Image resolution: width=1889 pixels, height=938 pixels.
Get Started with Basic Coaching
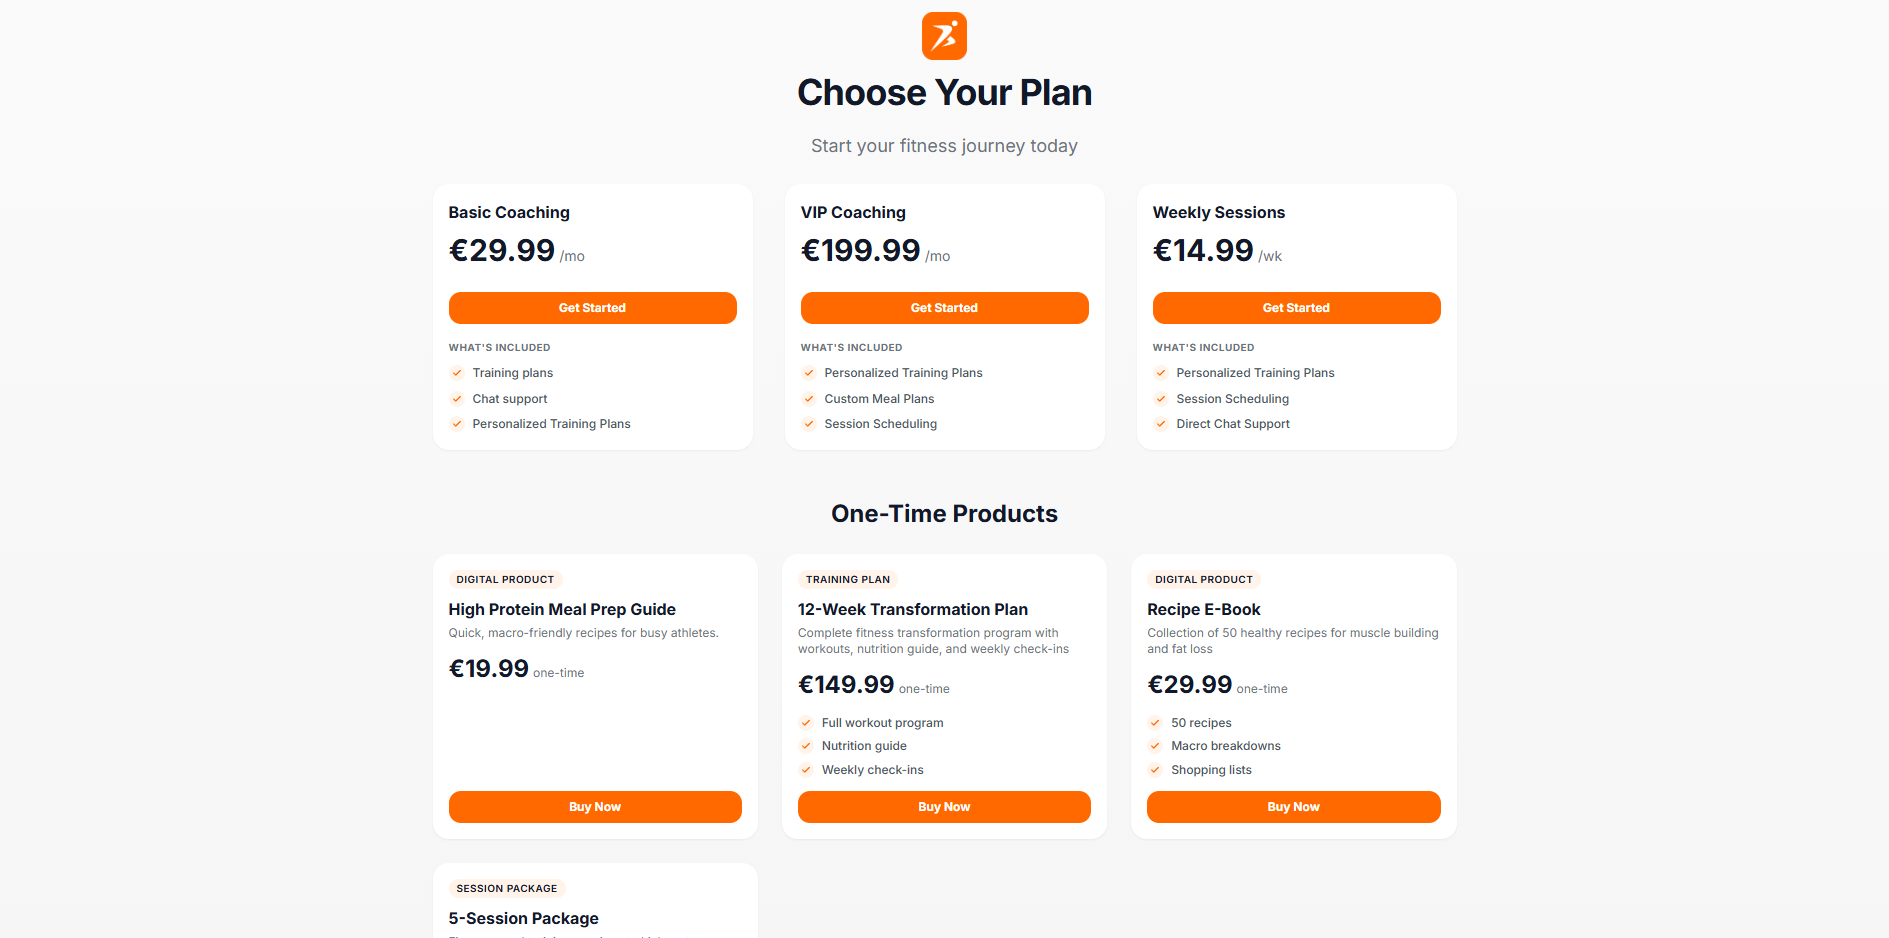pyautogui.click(x=592, y=307)
